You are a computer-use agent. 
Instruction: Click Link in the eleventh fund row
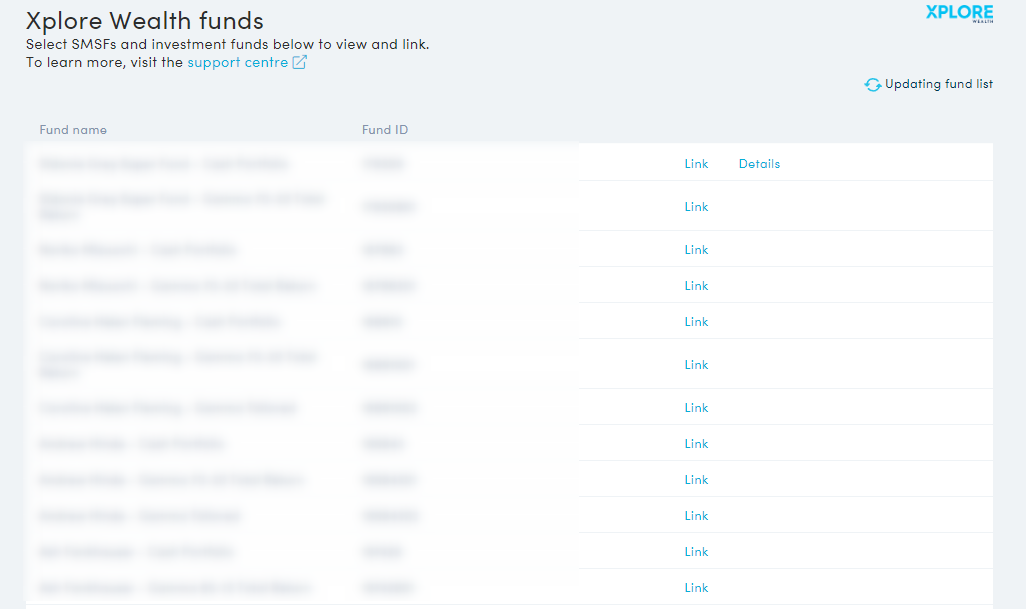(696, 551)
